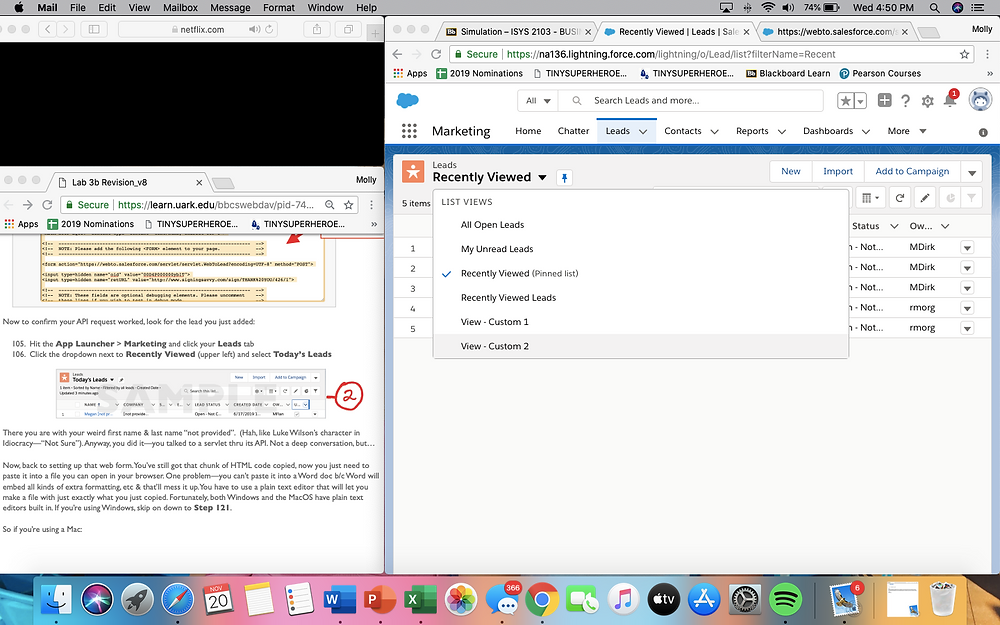Viewport: 1000px width, 625px height.
Task: Switch to the webto.salesforce.com Chrome tab
Action: 835,31
